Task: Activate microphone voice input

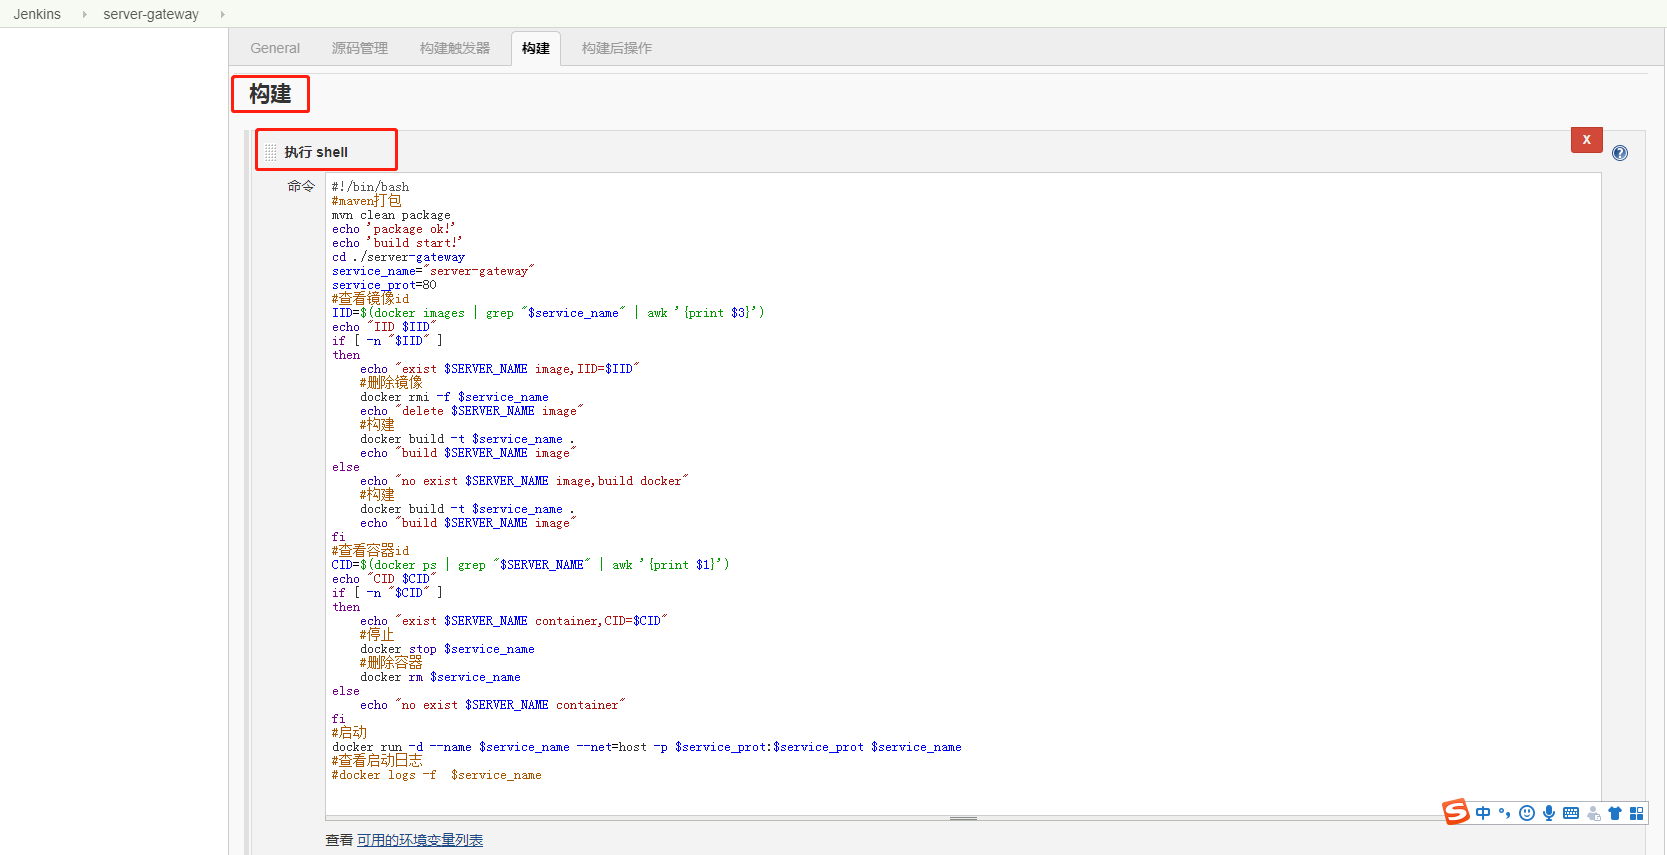Action: pyautogui.click(x=1549, y=813)
